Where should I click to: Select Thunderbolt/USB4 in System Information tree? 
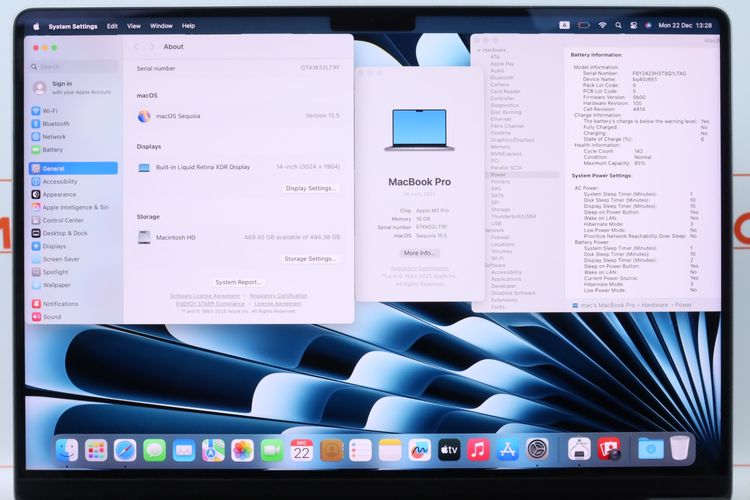pyautogui.click(x=514, y=216)
